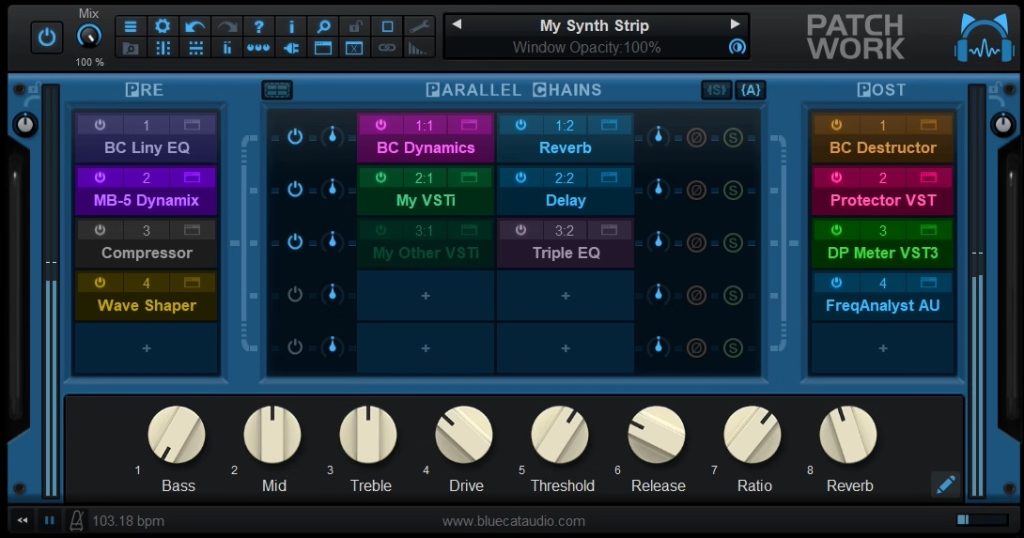Click the metronome icon next to bpm
The image size is (1024, 538).
(76, 520)
